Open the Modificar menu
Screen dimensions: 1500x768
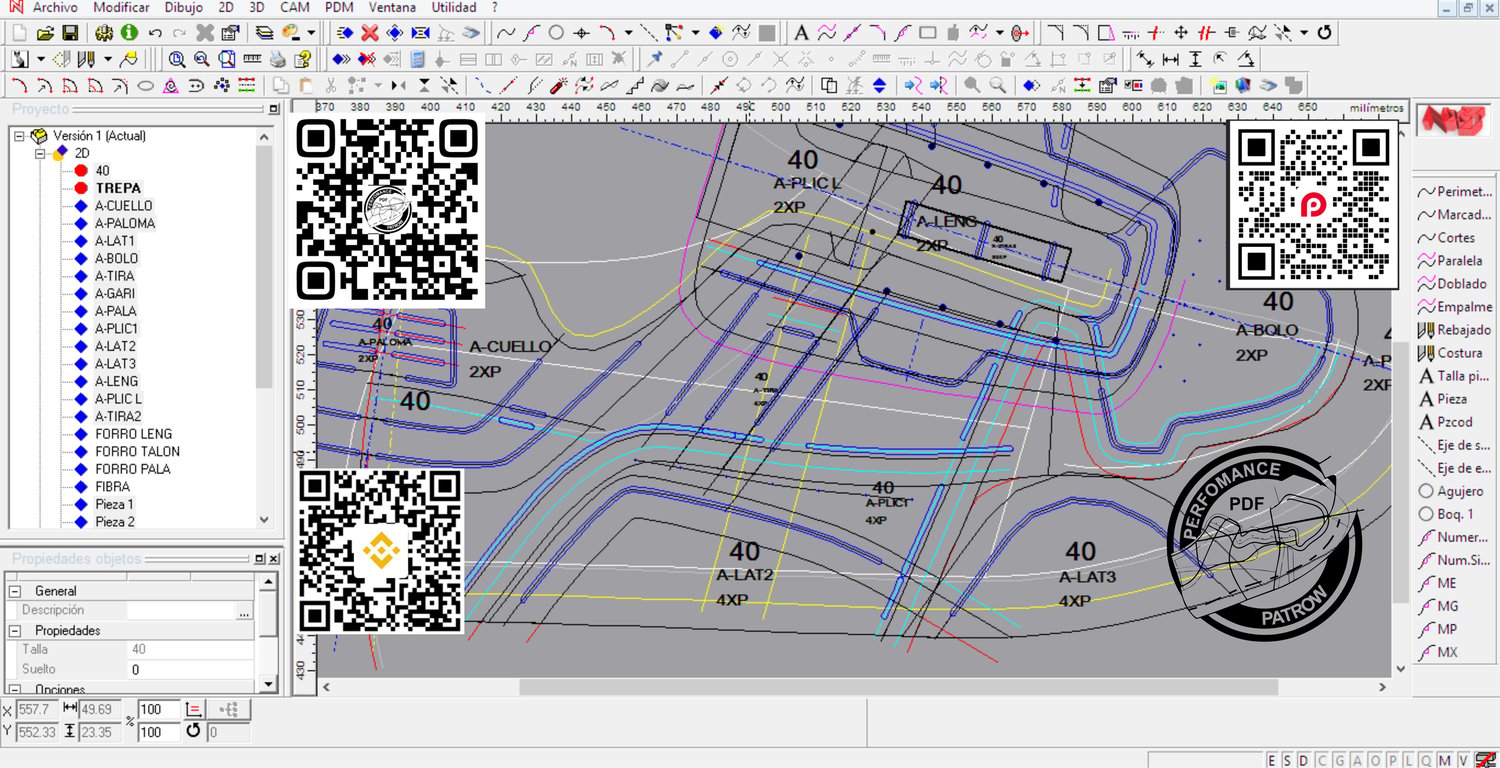pyautogui.click(x=121, y=7)
